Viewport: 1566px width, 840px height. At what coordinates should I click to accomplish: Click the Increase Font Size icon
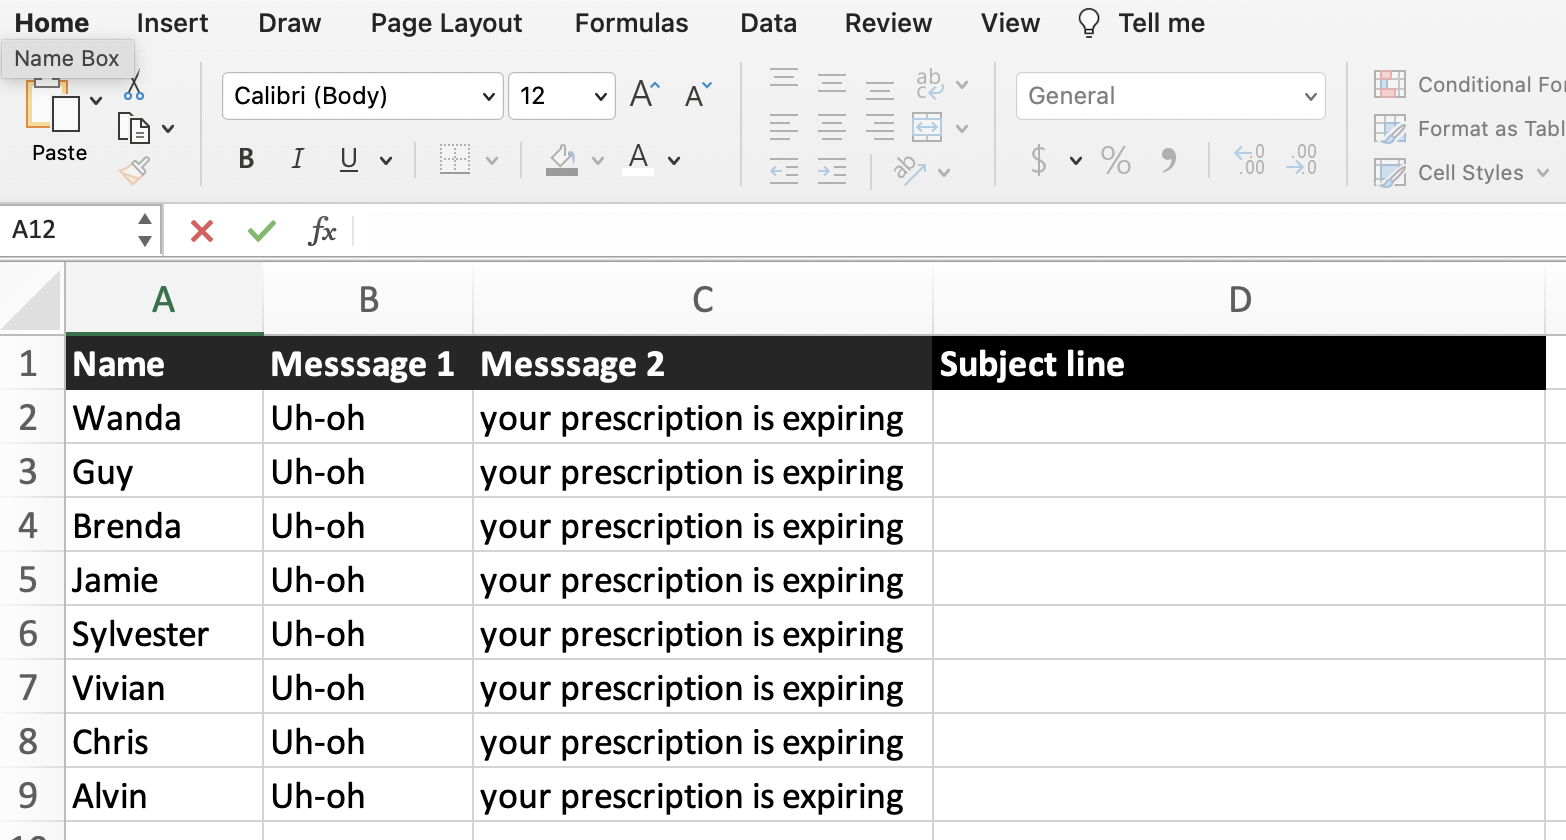tap(645, 95)
